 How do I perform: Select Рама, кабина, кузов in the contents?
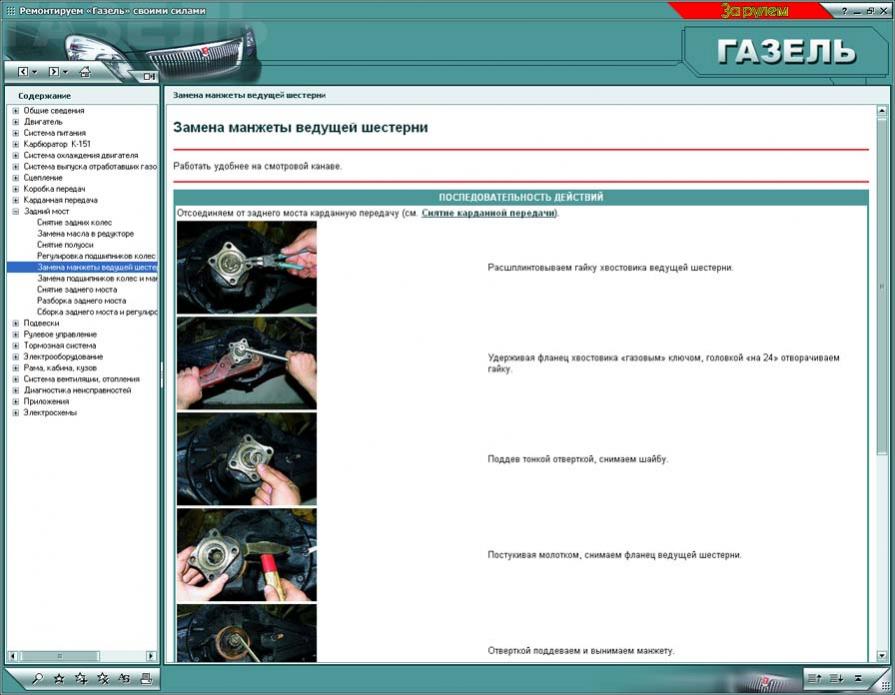[60, 368]
